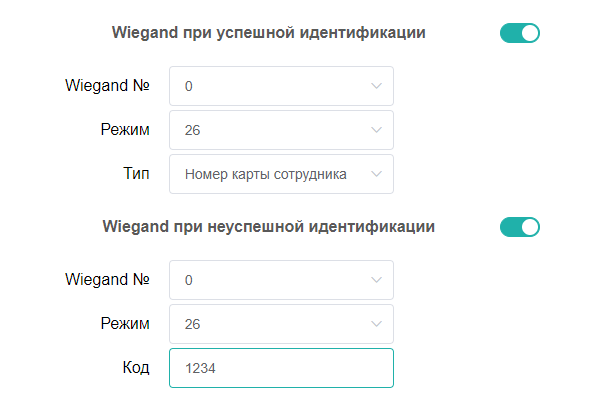Click chevron arrow of second Wiegand № field
The image size is (590, 403).
pos(376,280)
